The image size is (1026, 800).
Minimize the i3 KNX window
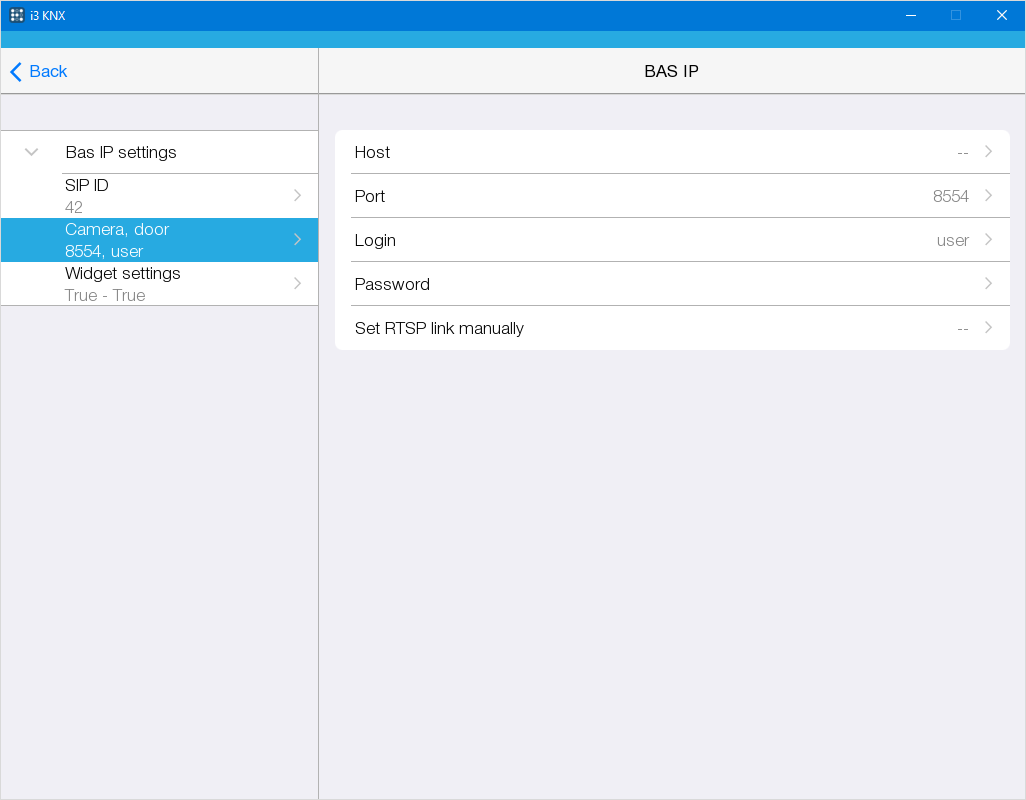[x=910, y=15]
